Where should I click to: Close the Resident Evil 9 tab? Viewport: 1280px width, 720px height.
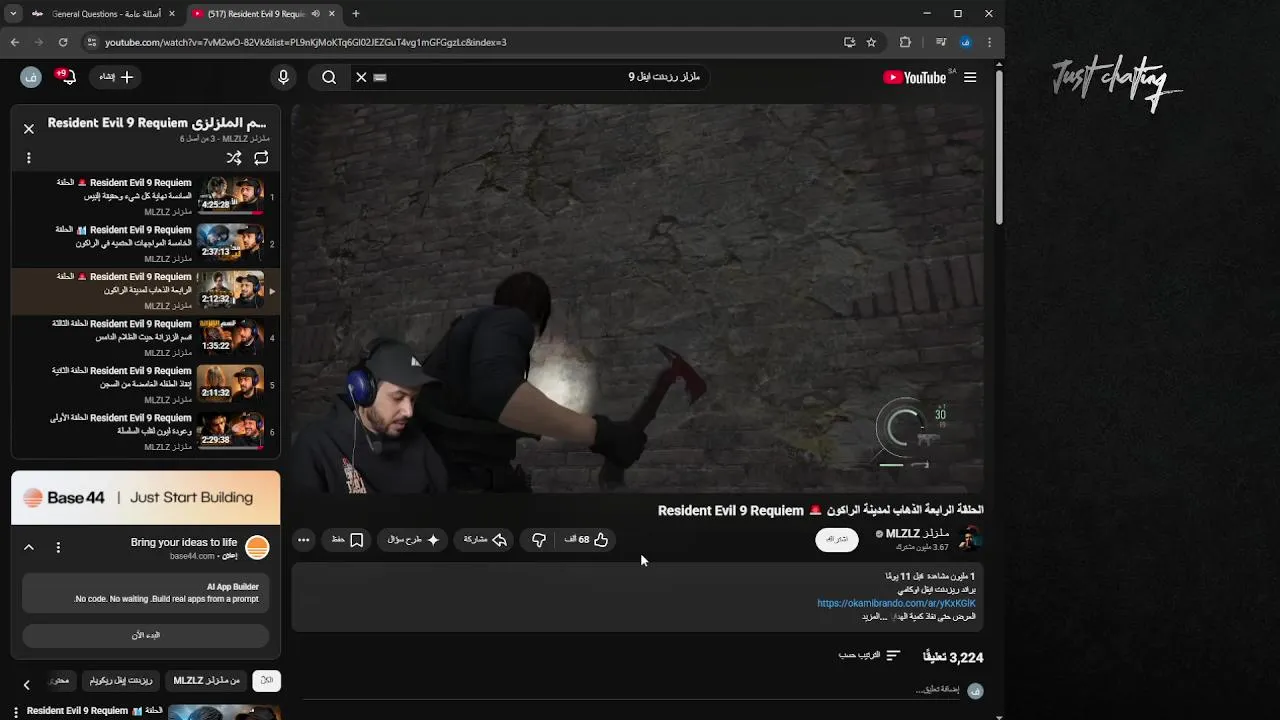[x=331, y=14]
